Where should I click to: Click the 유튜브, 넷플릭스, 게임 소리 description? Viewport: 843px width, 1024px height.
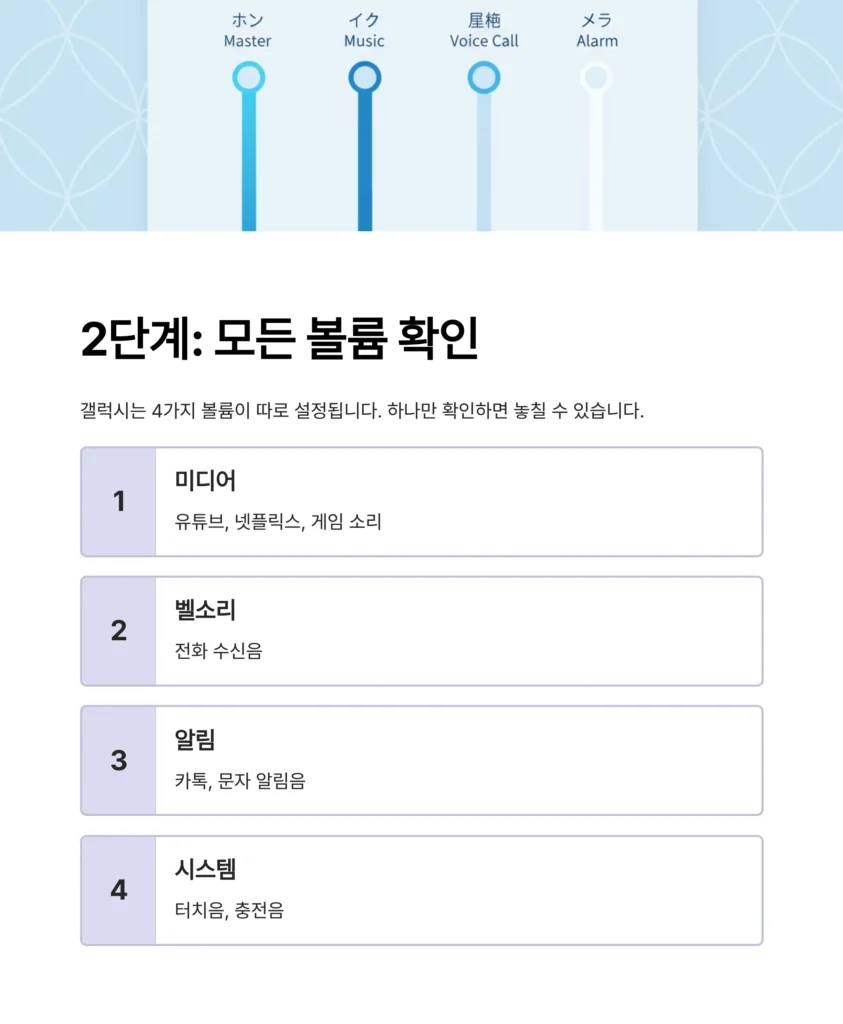(x=278, y=522)
